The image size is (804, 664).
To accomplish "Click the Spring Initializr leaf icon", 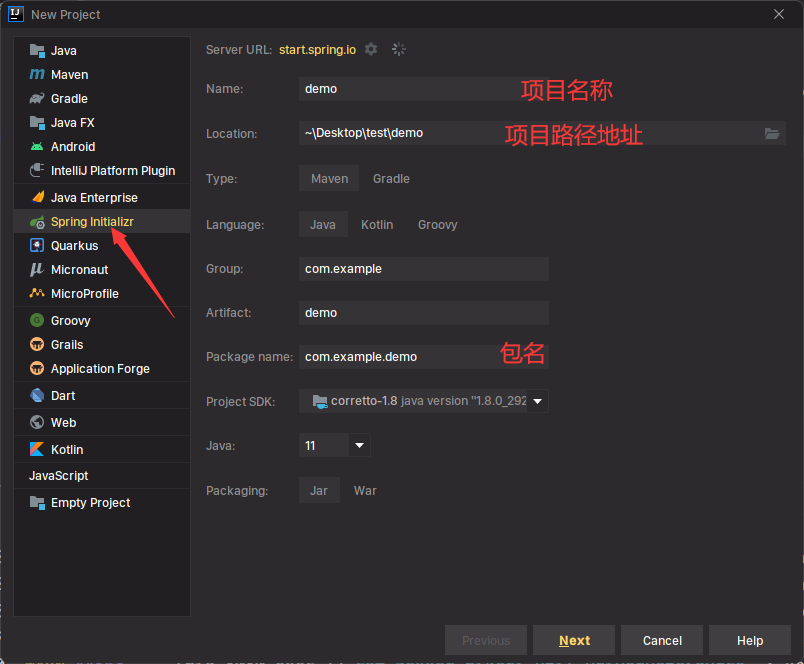I will 37,222.
